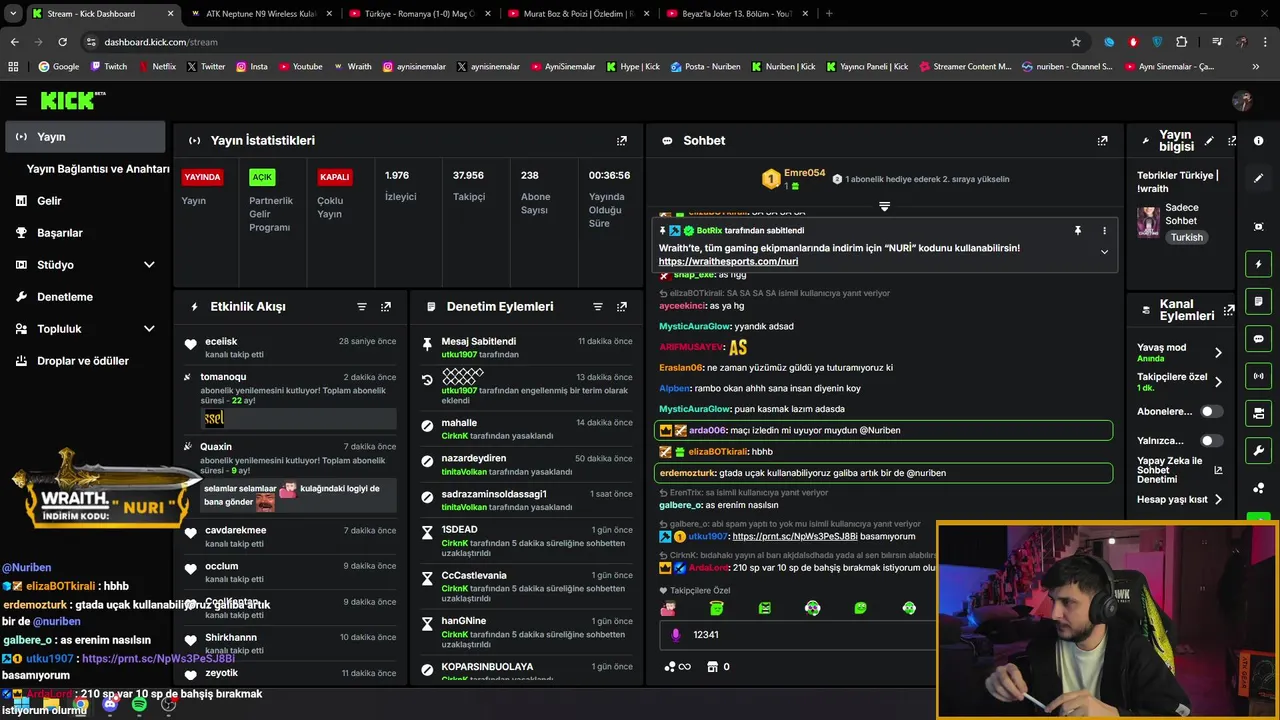Open the Twitch bookmark
The height and width of the screenshot is (720, 1280).
click(x=109, y=67)
